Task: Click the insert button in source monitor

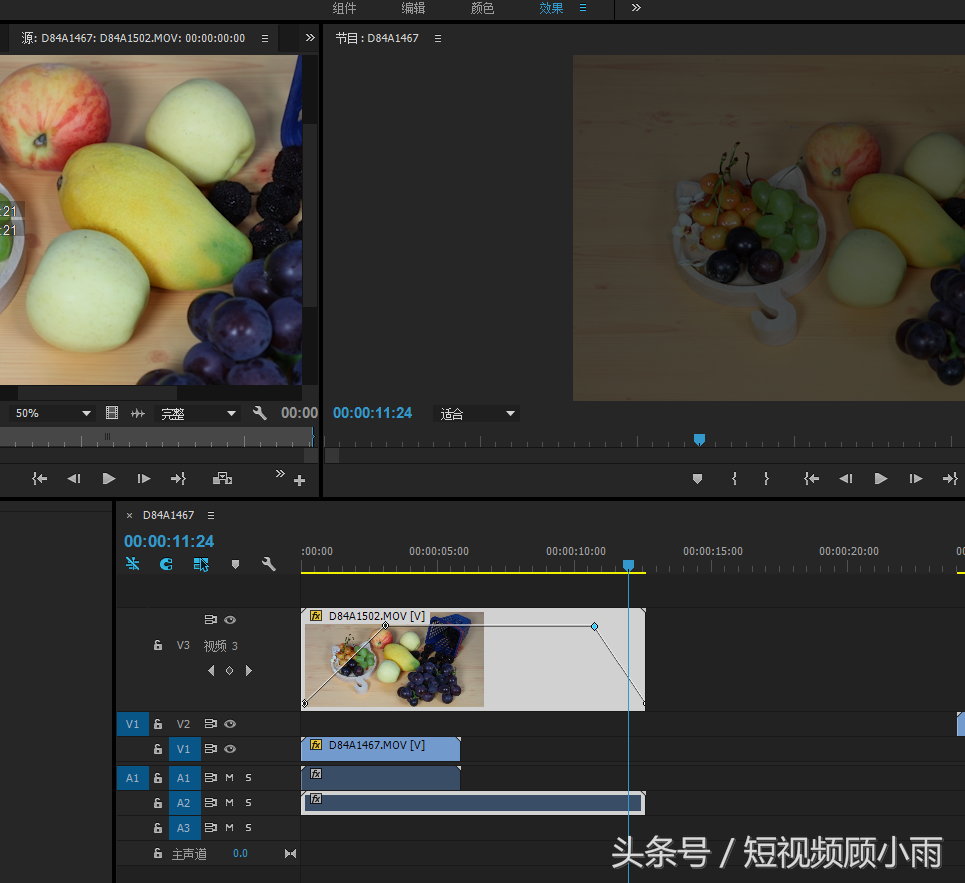Action: (x=222, y=479)
